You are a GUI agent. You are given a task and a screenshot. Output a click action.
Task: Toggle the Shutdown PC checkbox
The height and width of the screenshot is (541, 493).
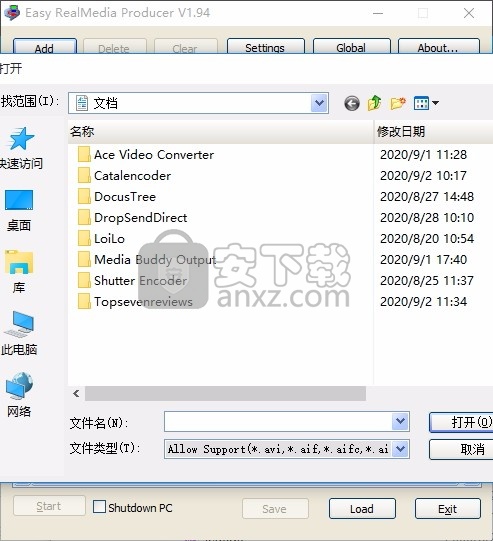tap(99, 507)
